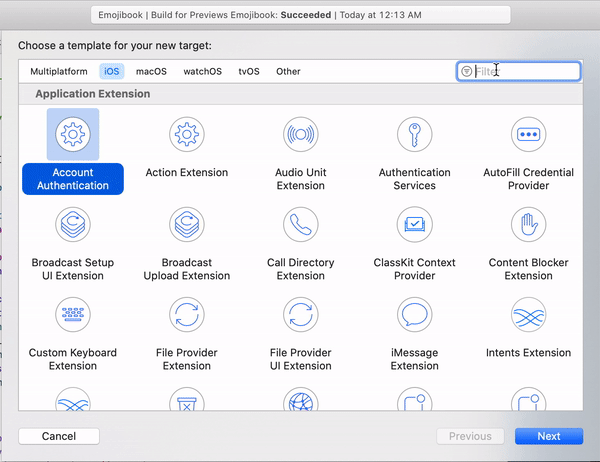Click the Audio Unit Extension label
The image size is (600, 462).
(301, 179)
